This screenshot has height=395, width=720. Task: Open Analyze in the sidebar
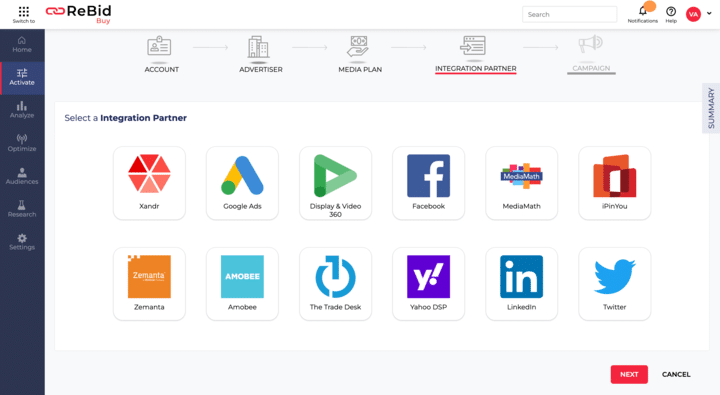(x=22, y=110)
